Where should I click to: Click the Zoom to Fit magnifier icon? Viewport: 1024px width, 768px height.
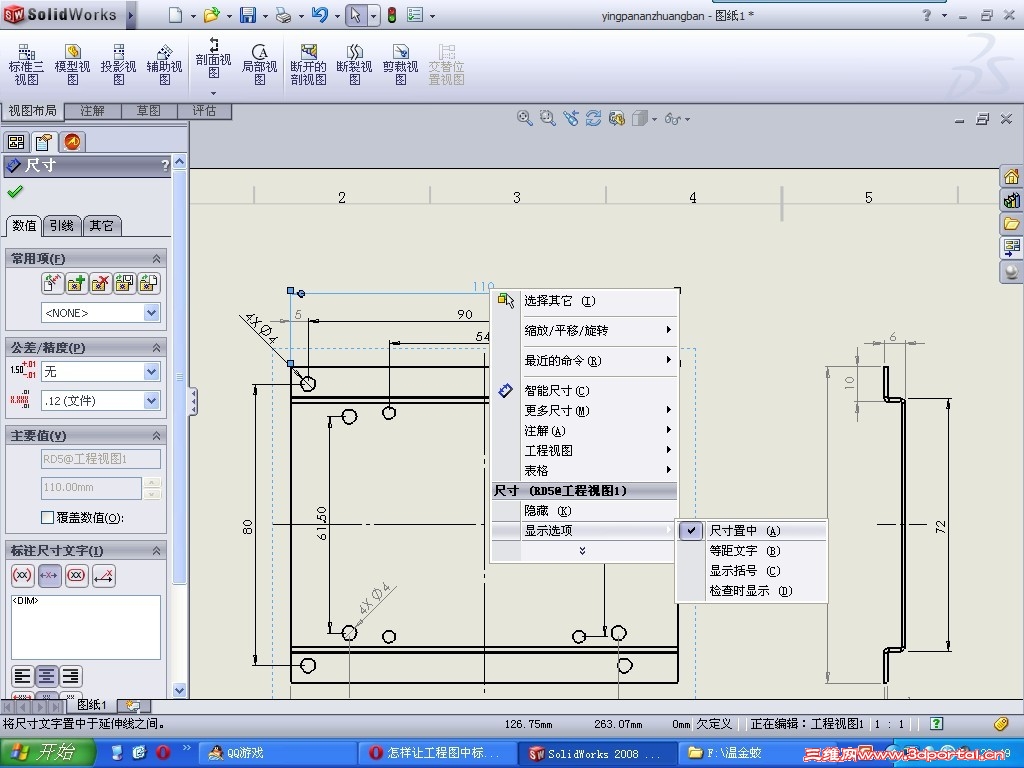point(524,118)
